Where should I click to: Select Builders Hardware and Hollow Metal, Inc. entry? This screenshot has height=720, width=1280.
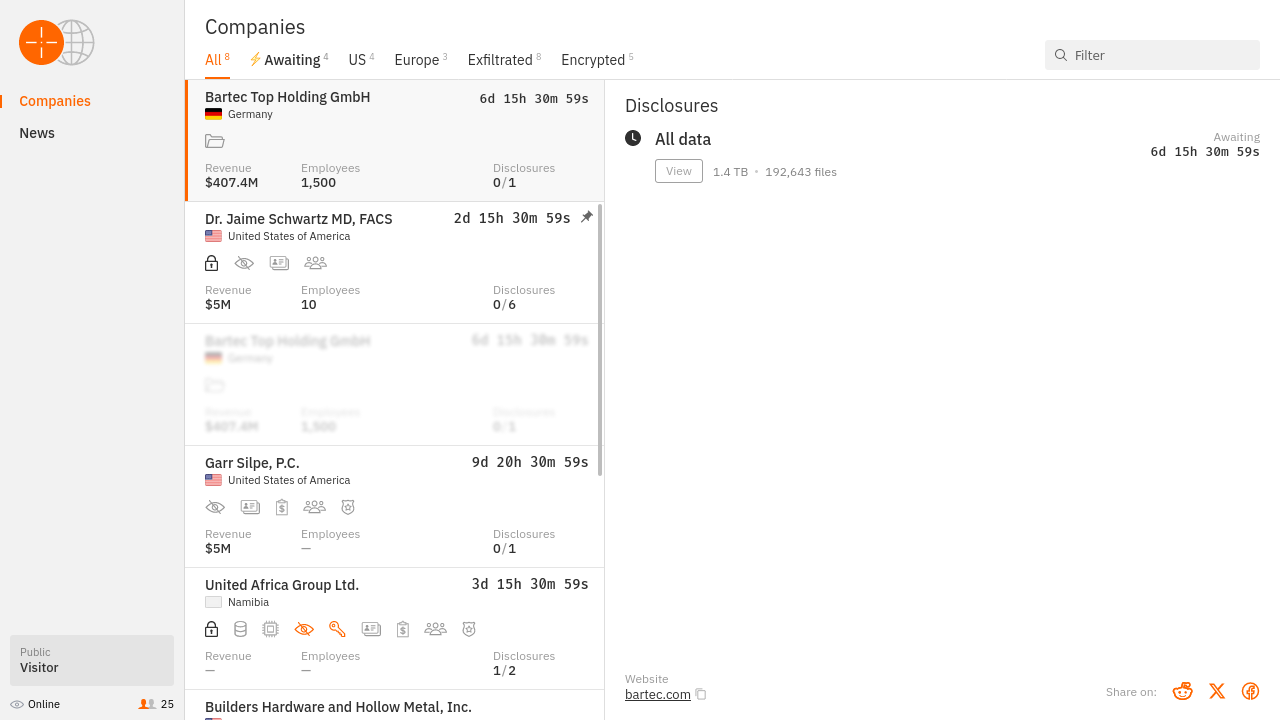tap(394, 705)
